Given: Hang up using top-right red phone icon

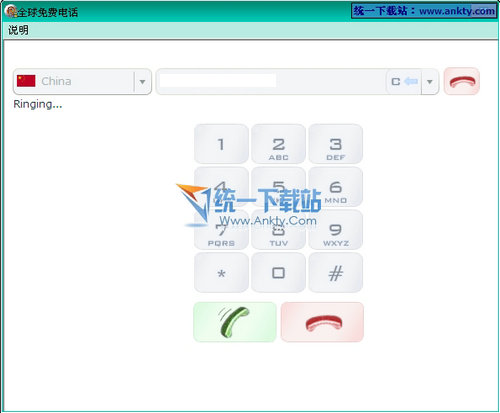Looking at the screenshot, I should (x=462, y=81).
